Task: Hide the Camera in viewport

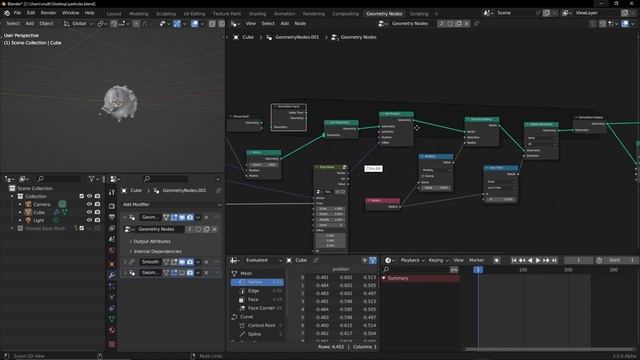Action: (x=89, y=204)
